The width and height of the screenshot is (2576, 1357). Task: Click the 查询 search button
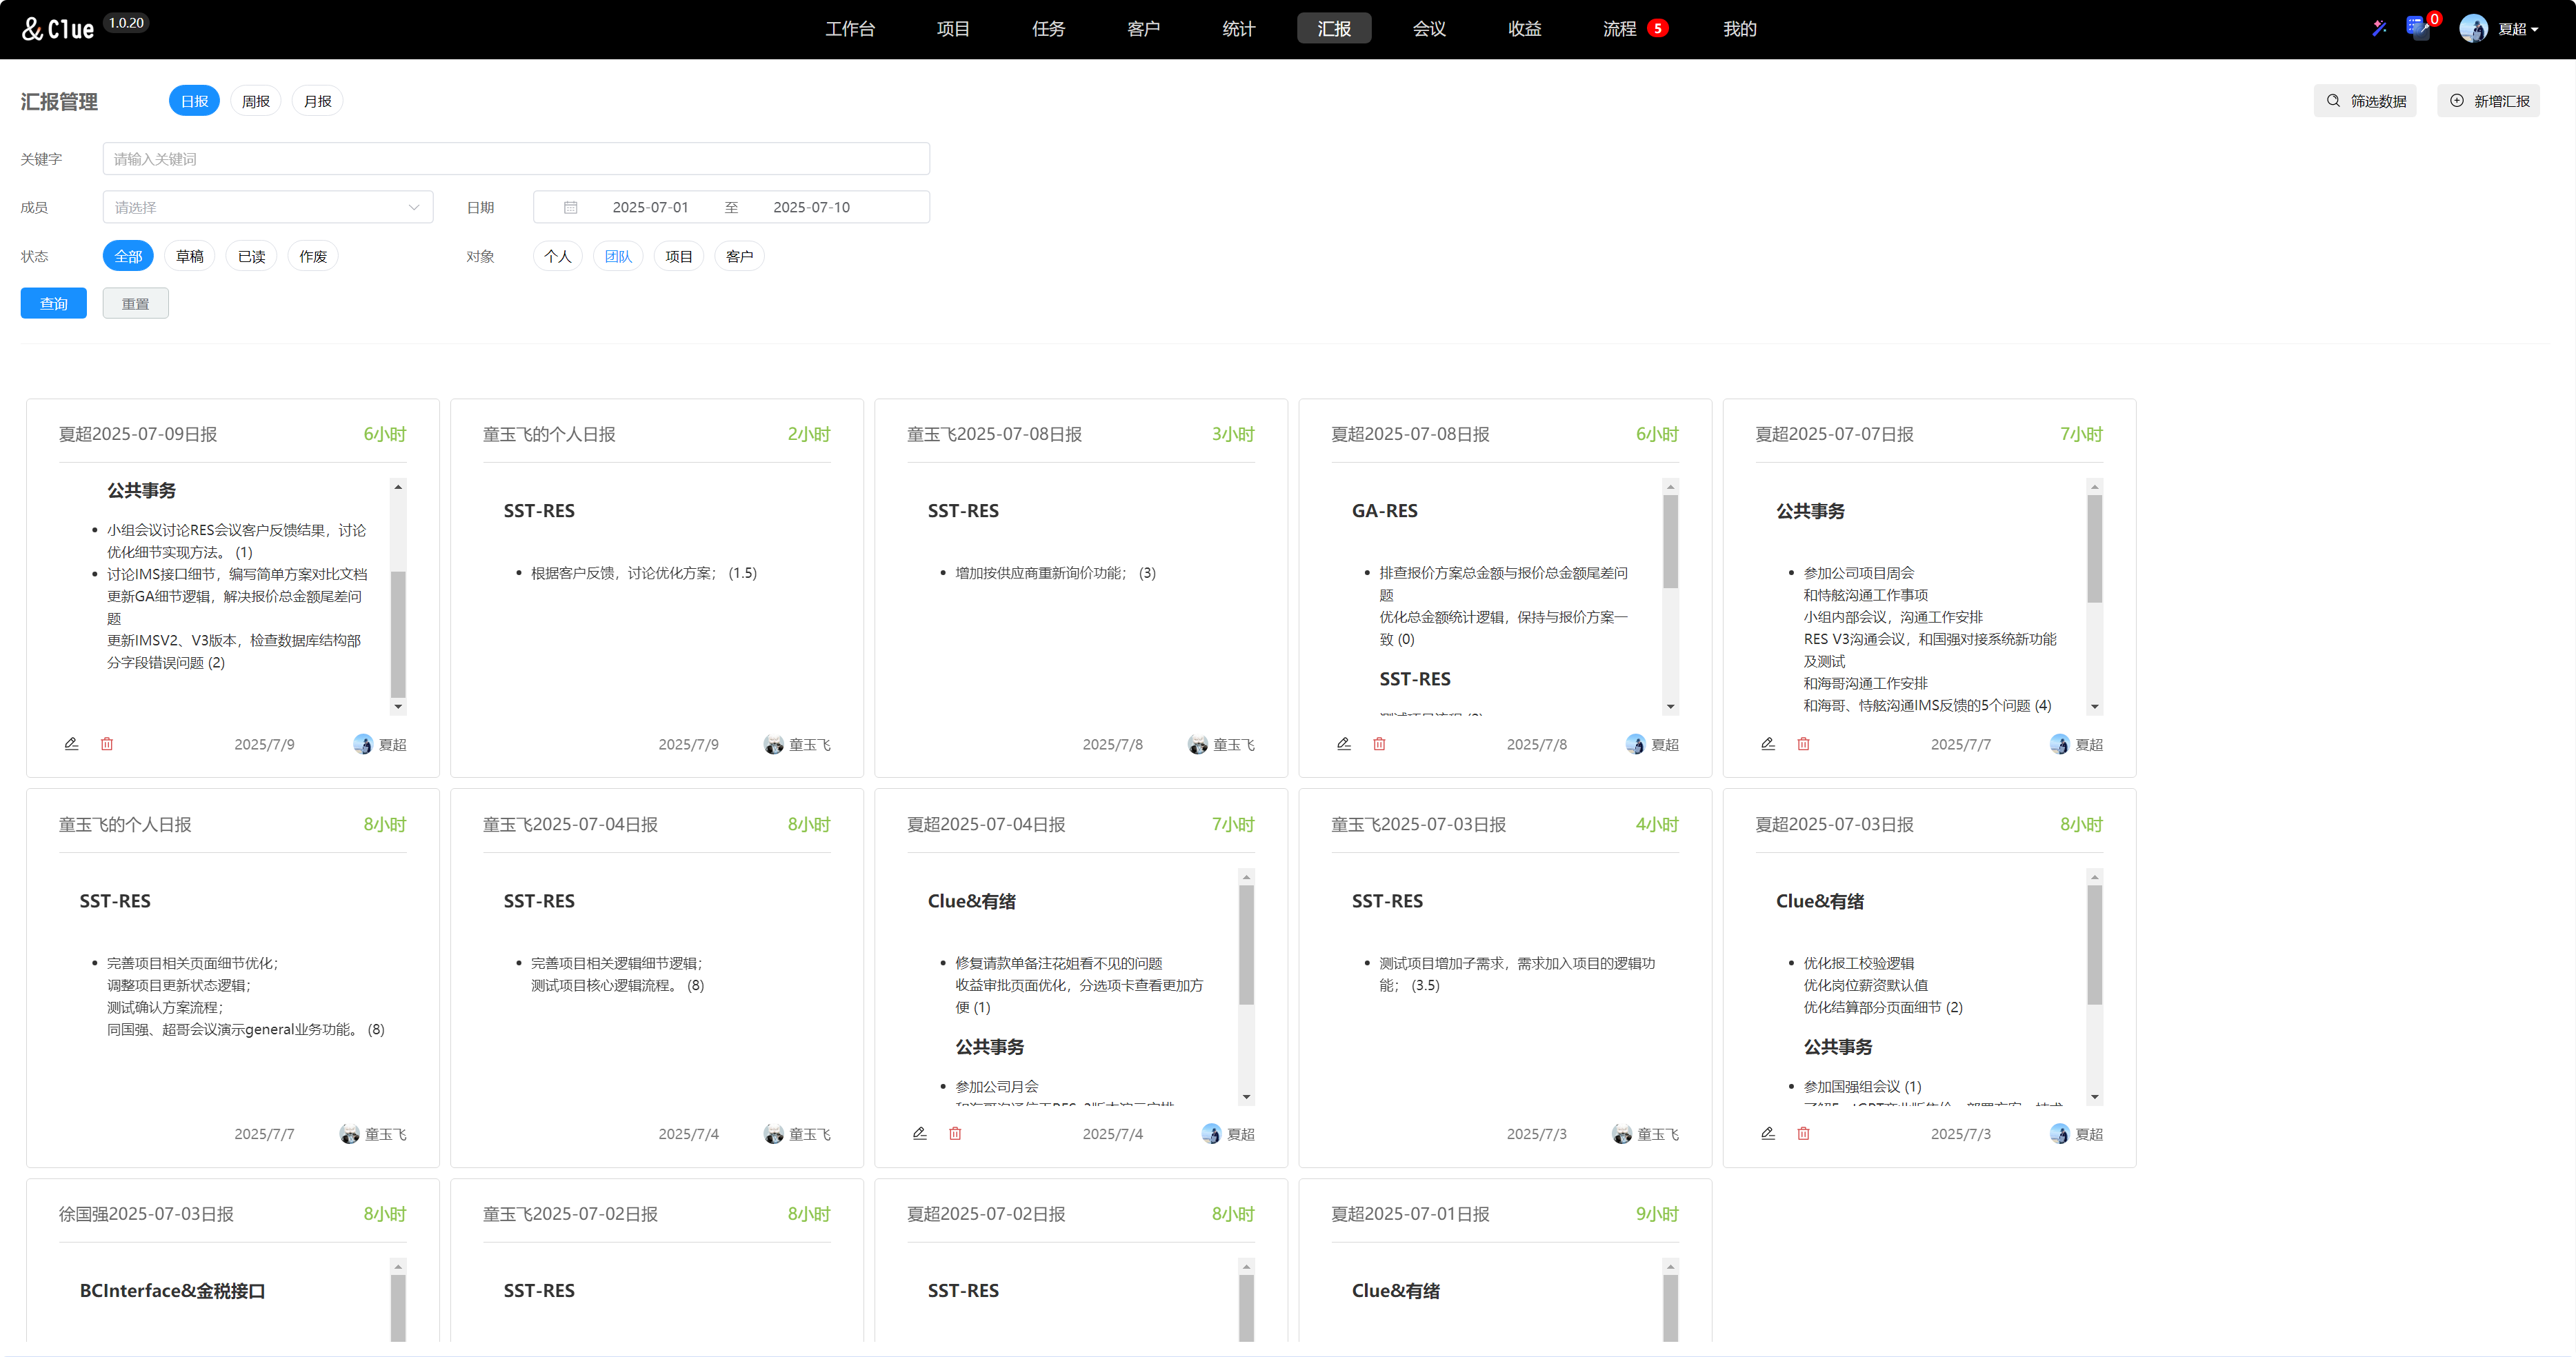53,303
